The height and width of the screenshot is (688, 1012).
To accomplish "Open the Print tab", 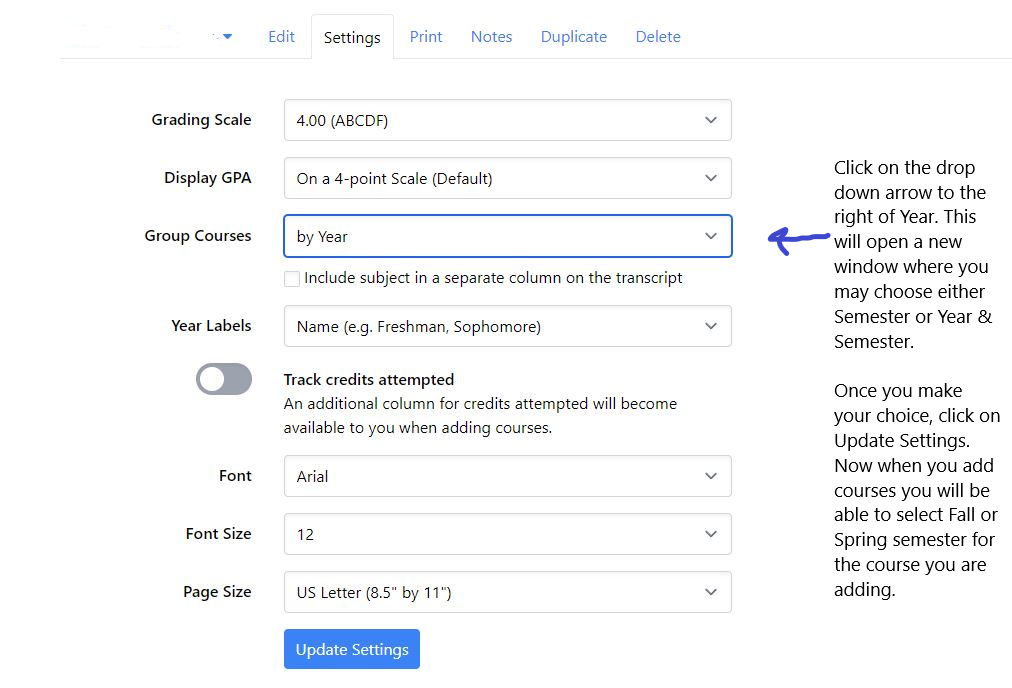I will tap(426, 37).
